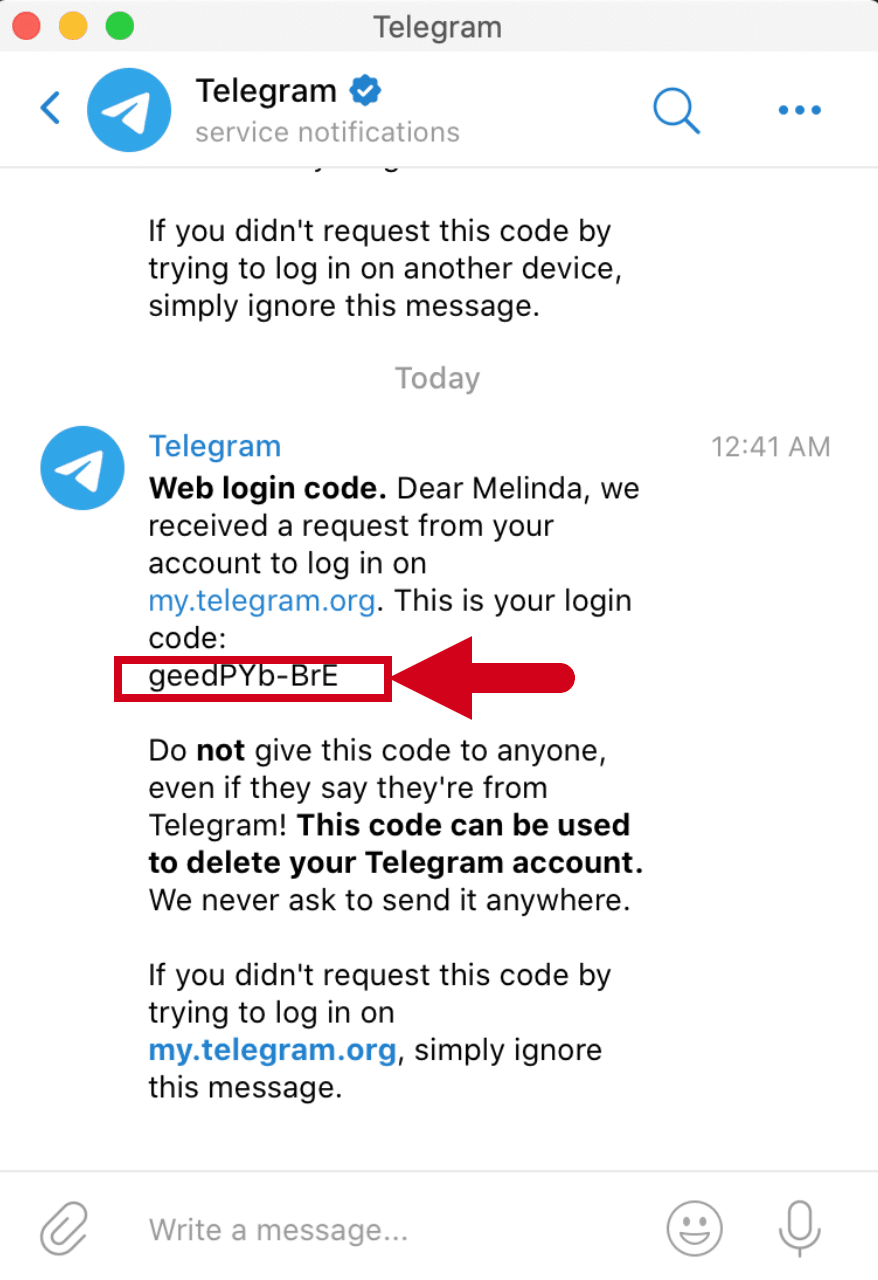The width and height of the screenshot is (878, 1280).
Task: Click the Telegram sender name above message
Action: (214, 446)
